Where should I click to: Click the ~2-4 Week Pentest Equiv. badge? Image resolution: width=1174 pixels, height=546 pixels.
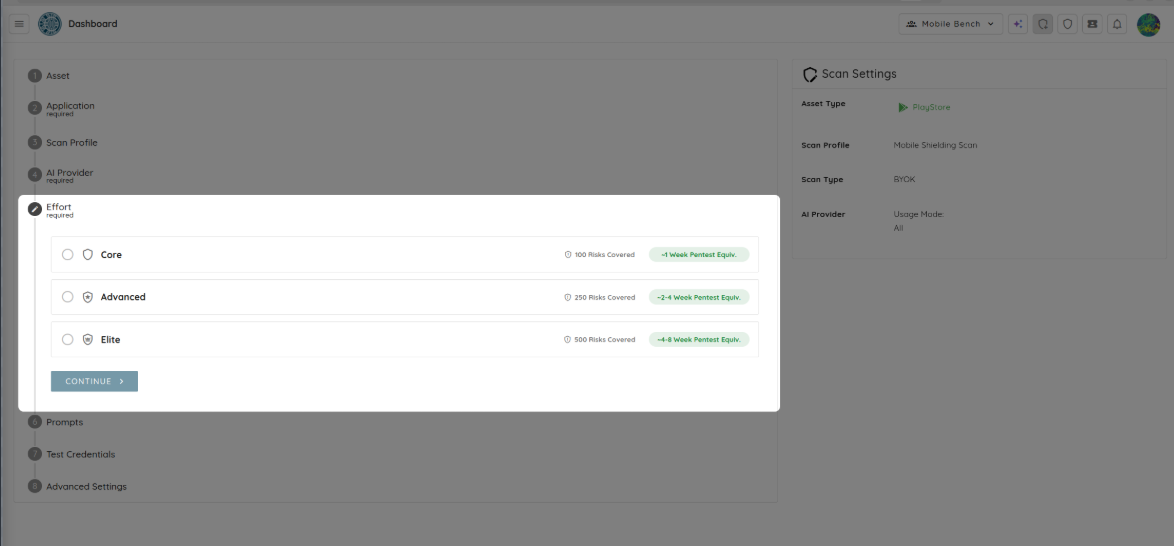699,297
